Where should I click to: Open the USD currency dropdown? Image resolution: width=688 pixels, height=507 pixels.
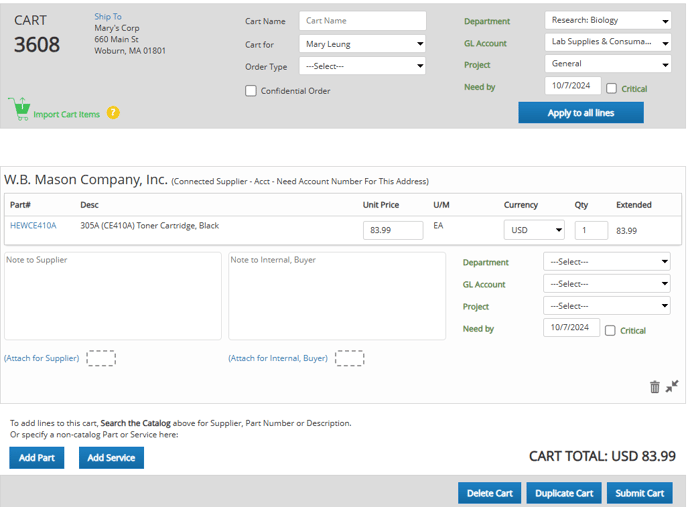tap(534, 230)
